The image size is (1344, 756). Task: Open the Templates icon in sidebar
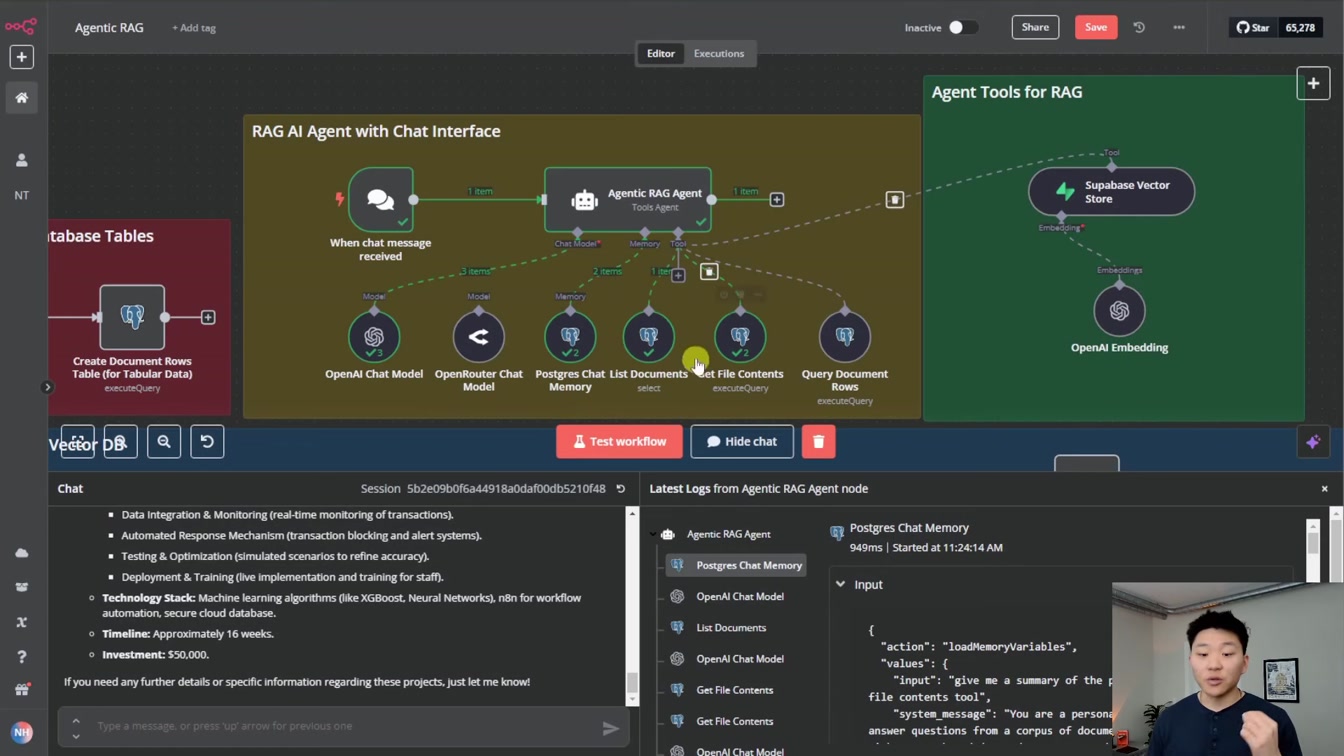(x=21, y=587)
